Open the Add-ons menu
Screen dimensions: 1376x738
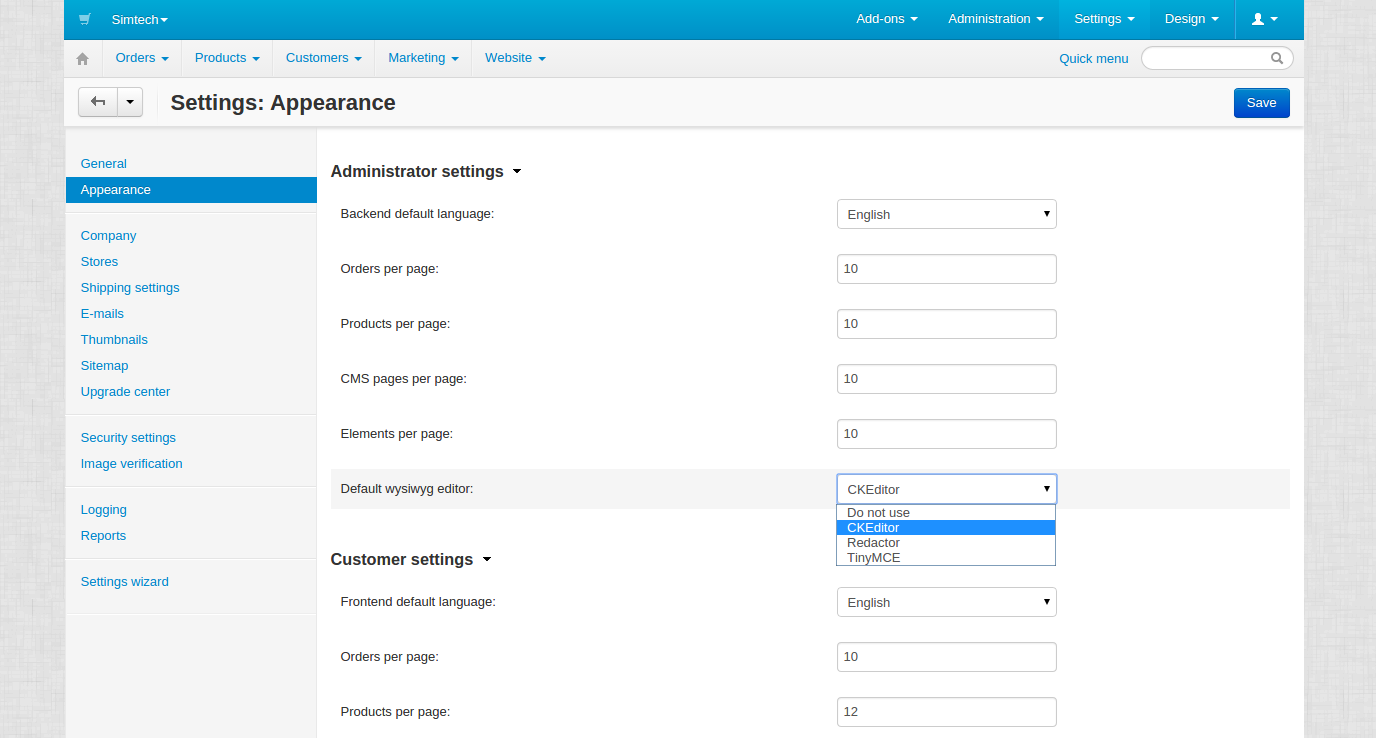pos(886,19)
